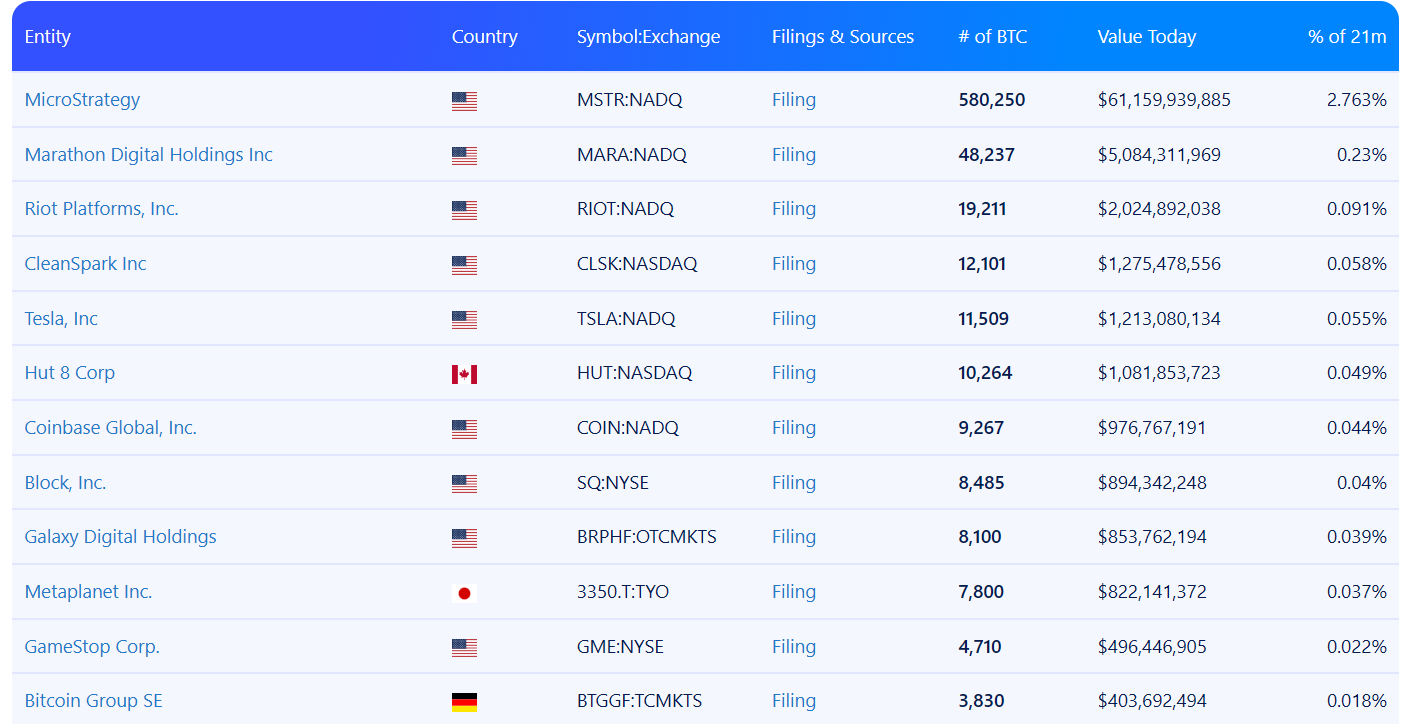The height and width of the screenshot is (724, 1408).
Task: Select the 19,211 BTC value
Action: point(983,209)
